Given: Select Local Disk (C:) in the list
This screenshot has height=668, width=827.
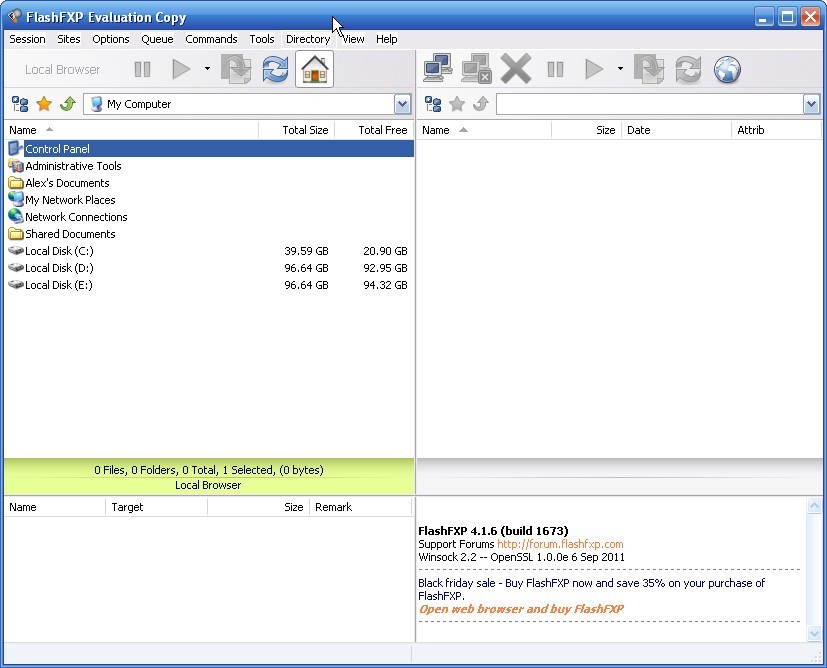Looking at the screenshot, I should click(x=56, y=250).
